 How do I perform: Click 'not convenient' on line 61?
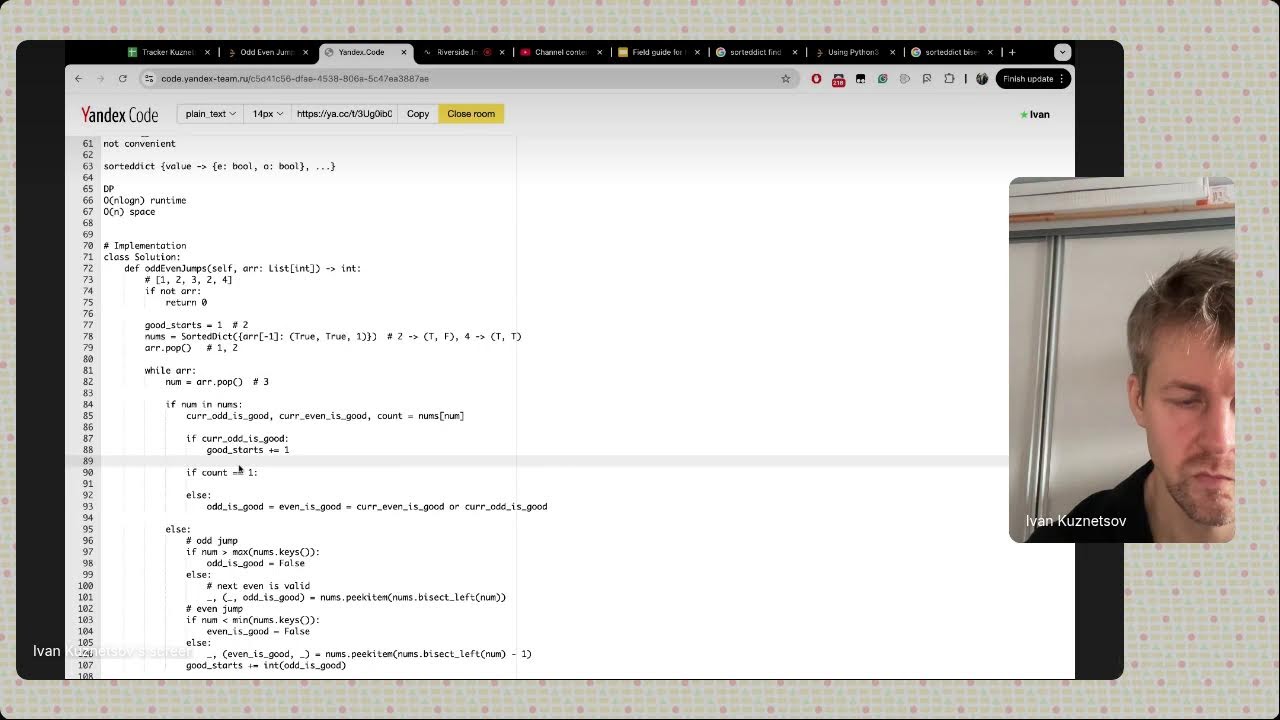tap(140, 144)
